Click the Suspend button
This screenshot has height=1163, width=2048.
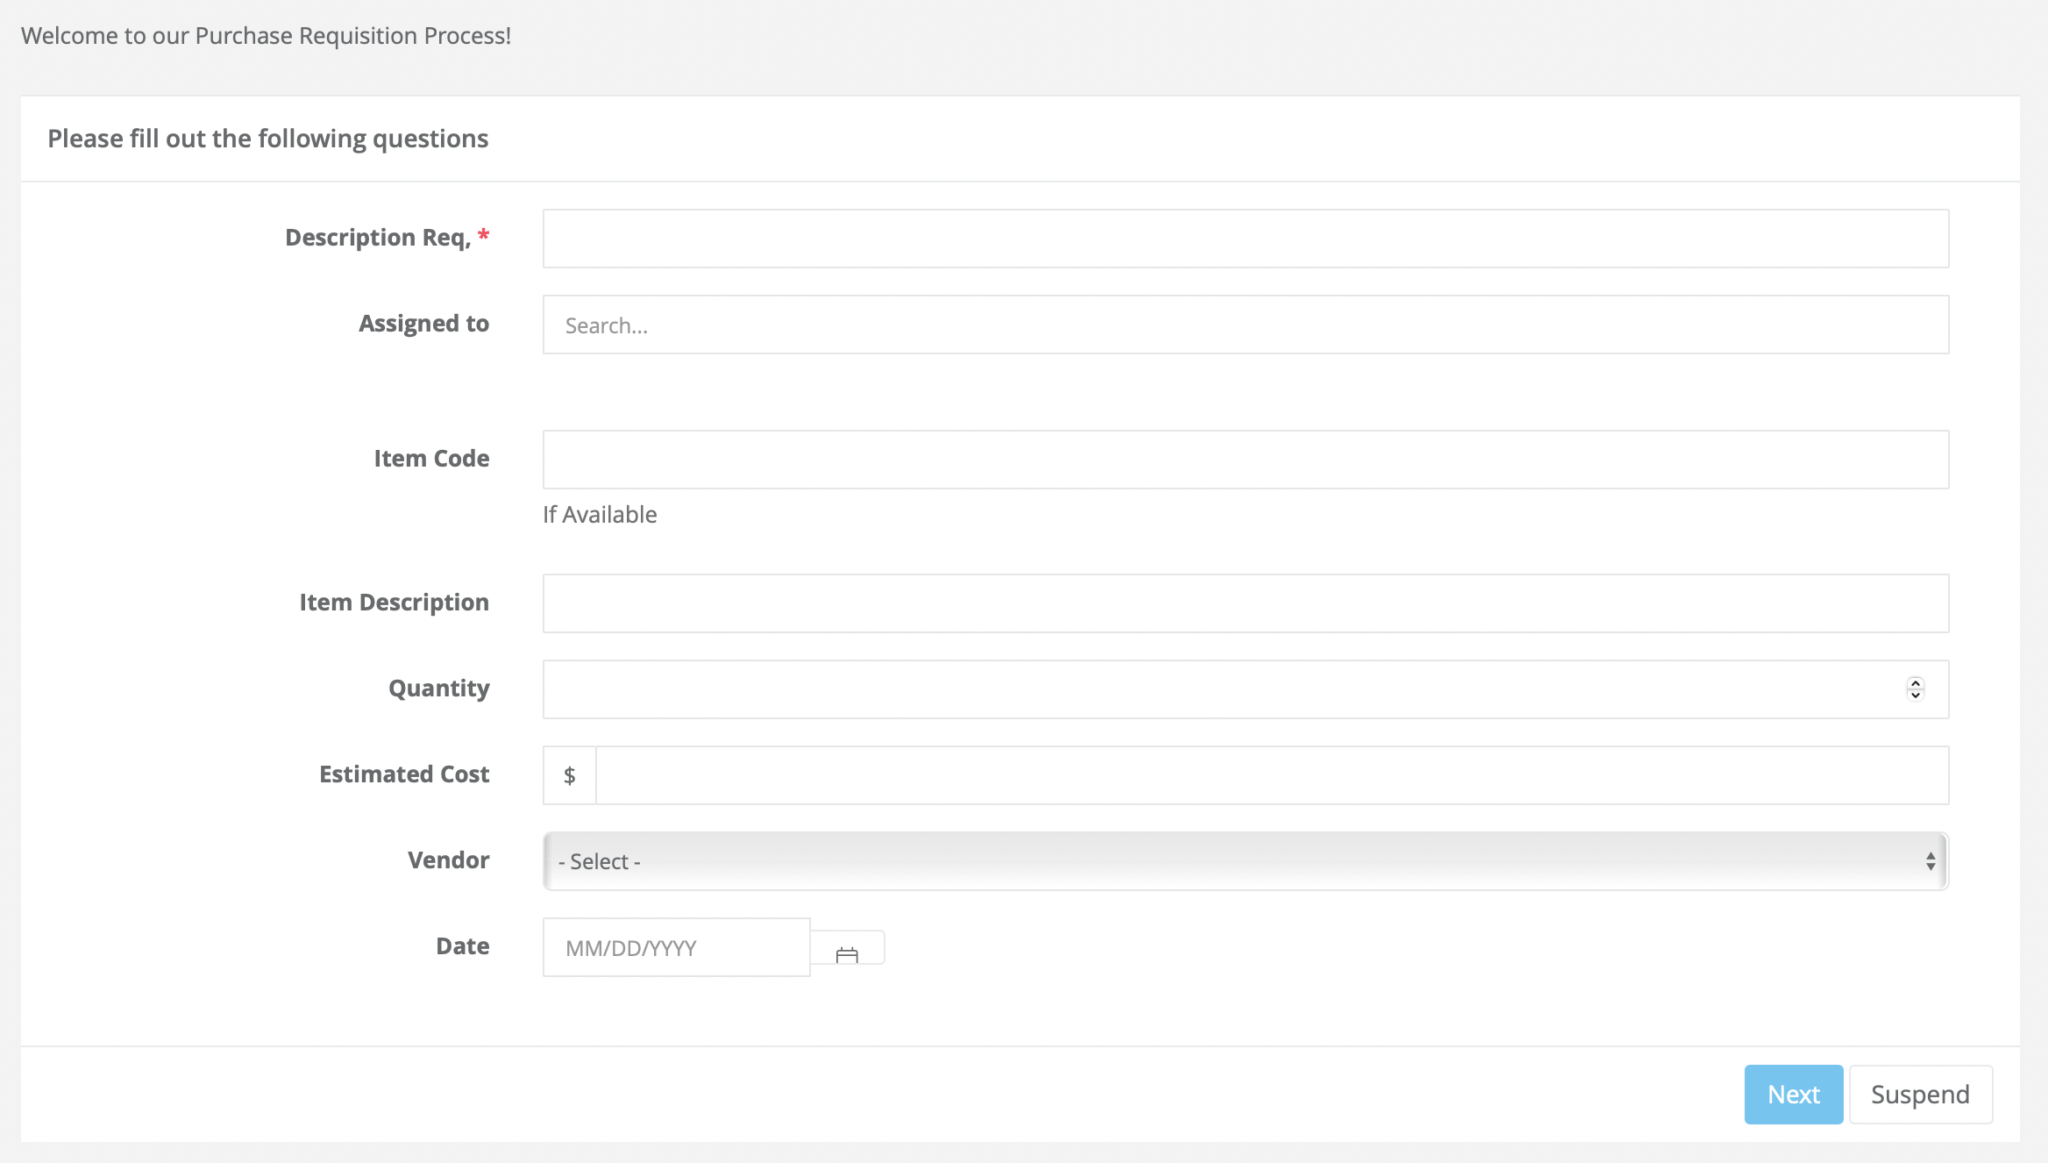[1920, 1094]
